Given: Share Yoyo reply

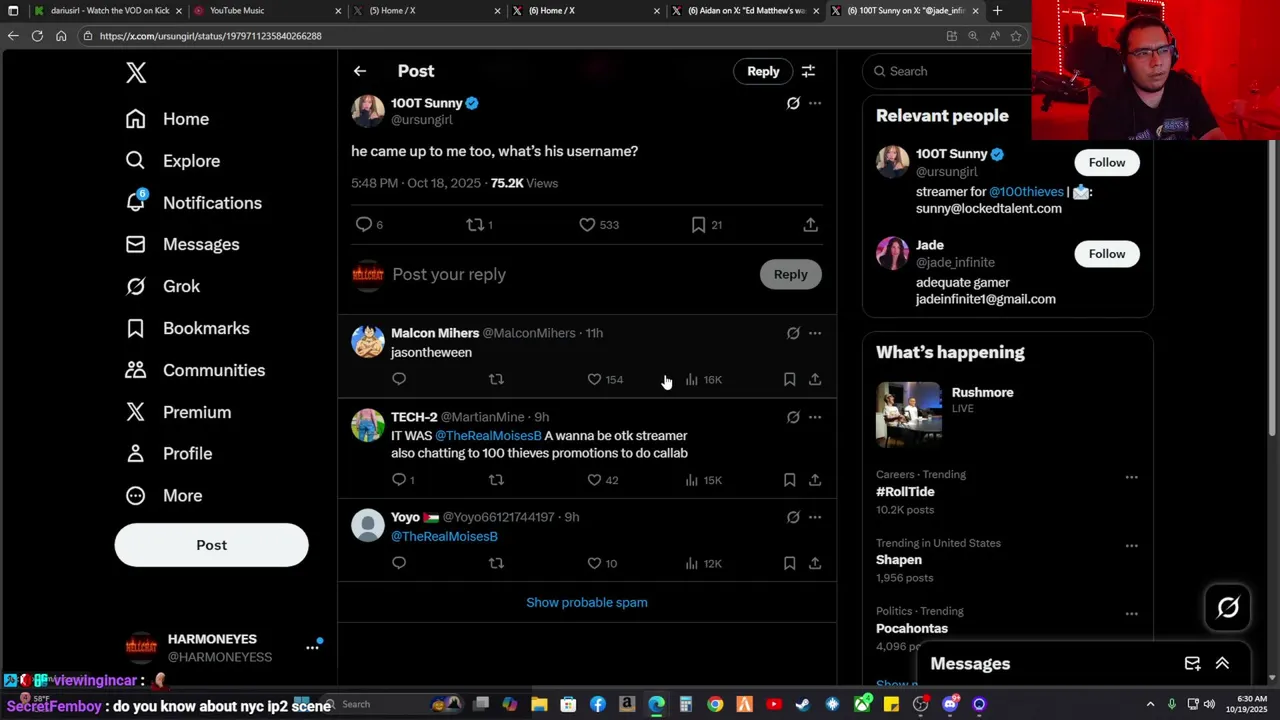Looking at the screenshot, I should (815, 563).
